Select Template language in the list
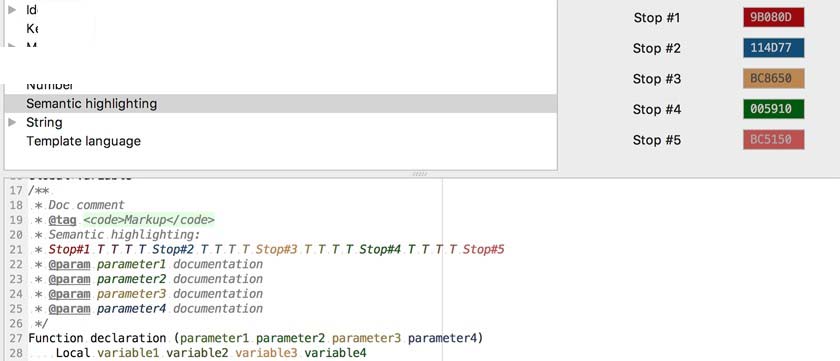Screen dimensions: 840x361 pyautogui.click(x=84, y=141)
